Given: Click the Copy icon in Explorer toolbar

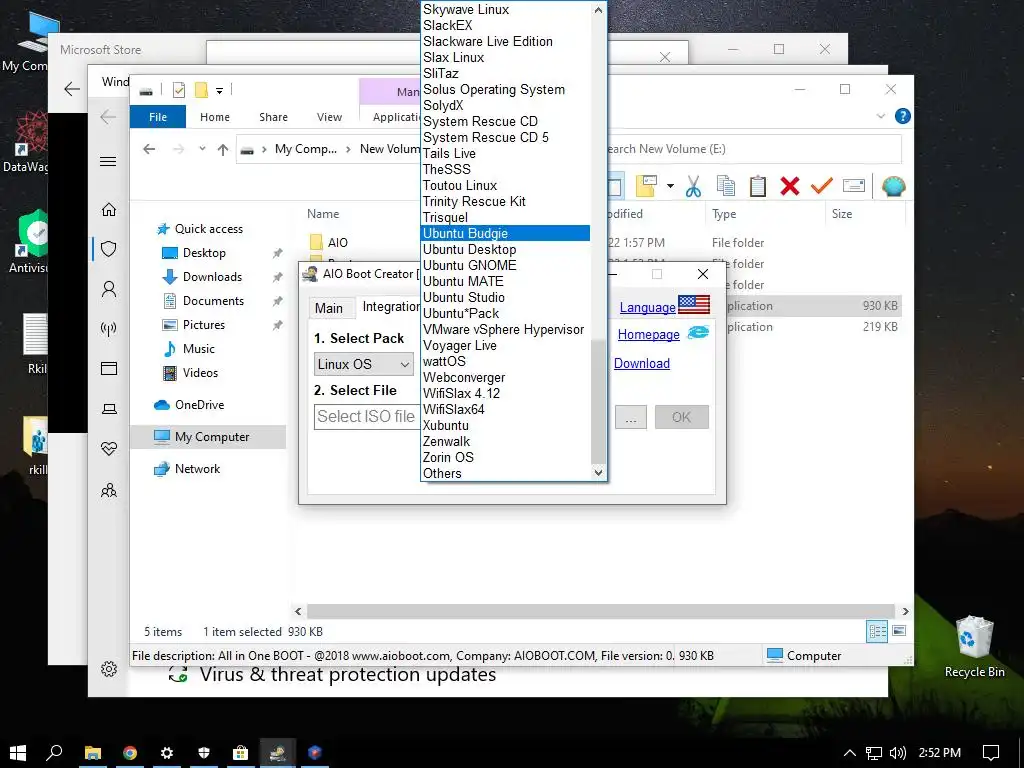Looking at the screenshot, I should 726,187.
